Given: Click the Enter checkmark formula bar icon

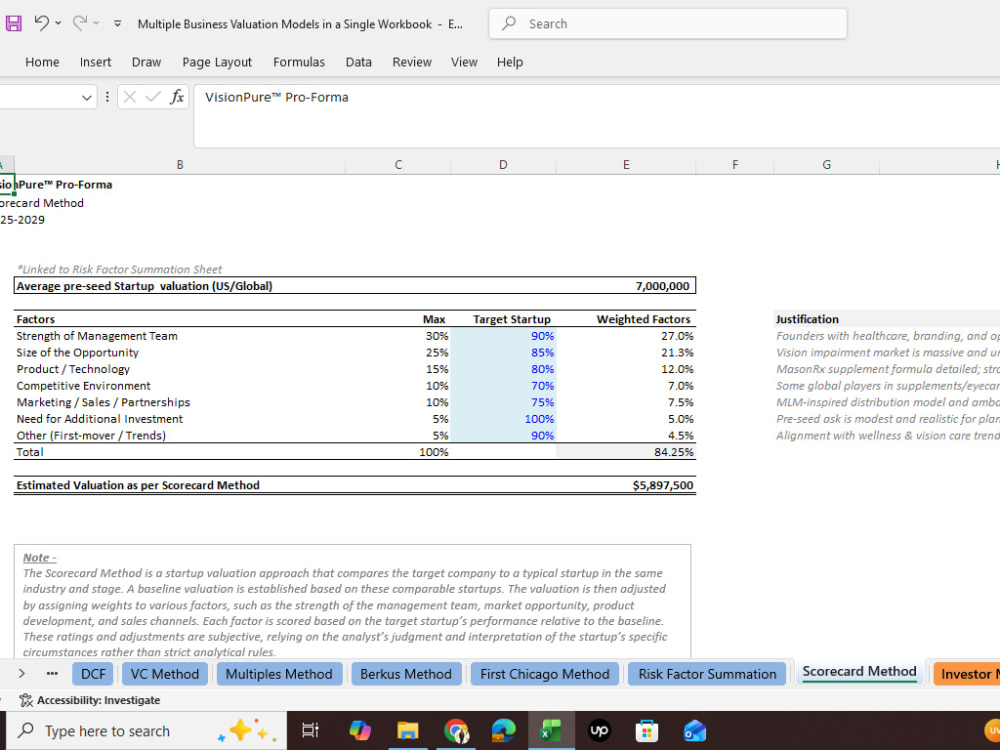Looking at the screenshot, I should click(153, 97).
